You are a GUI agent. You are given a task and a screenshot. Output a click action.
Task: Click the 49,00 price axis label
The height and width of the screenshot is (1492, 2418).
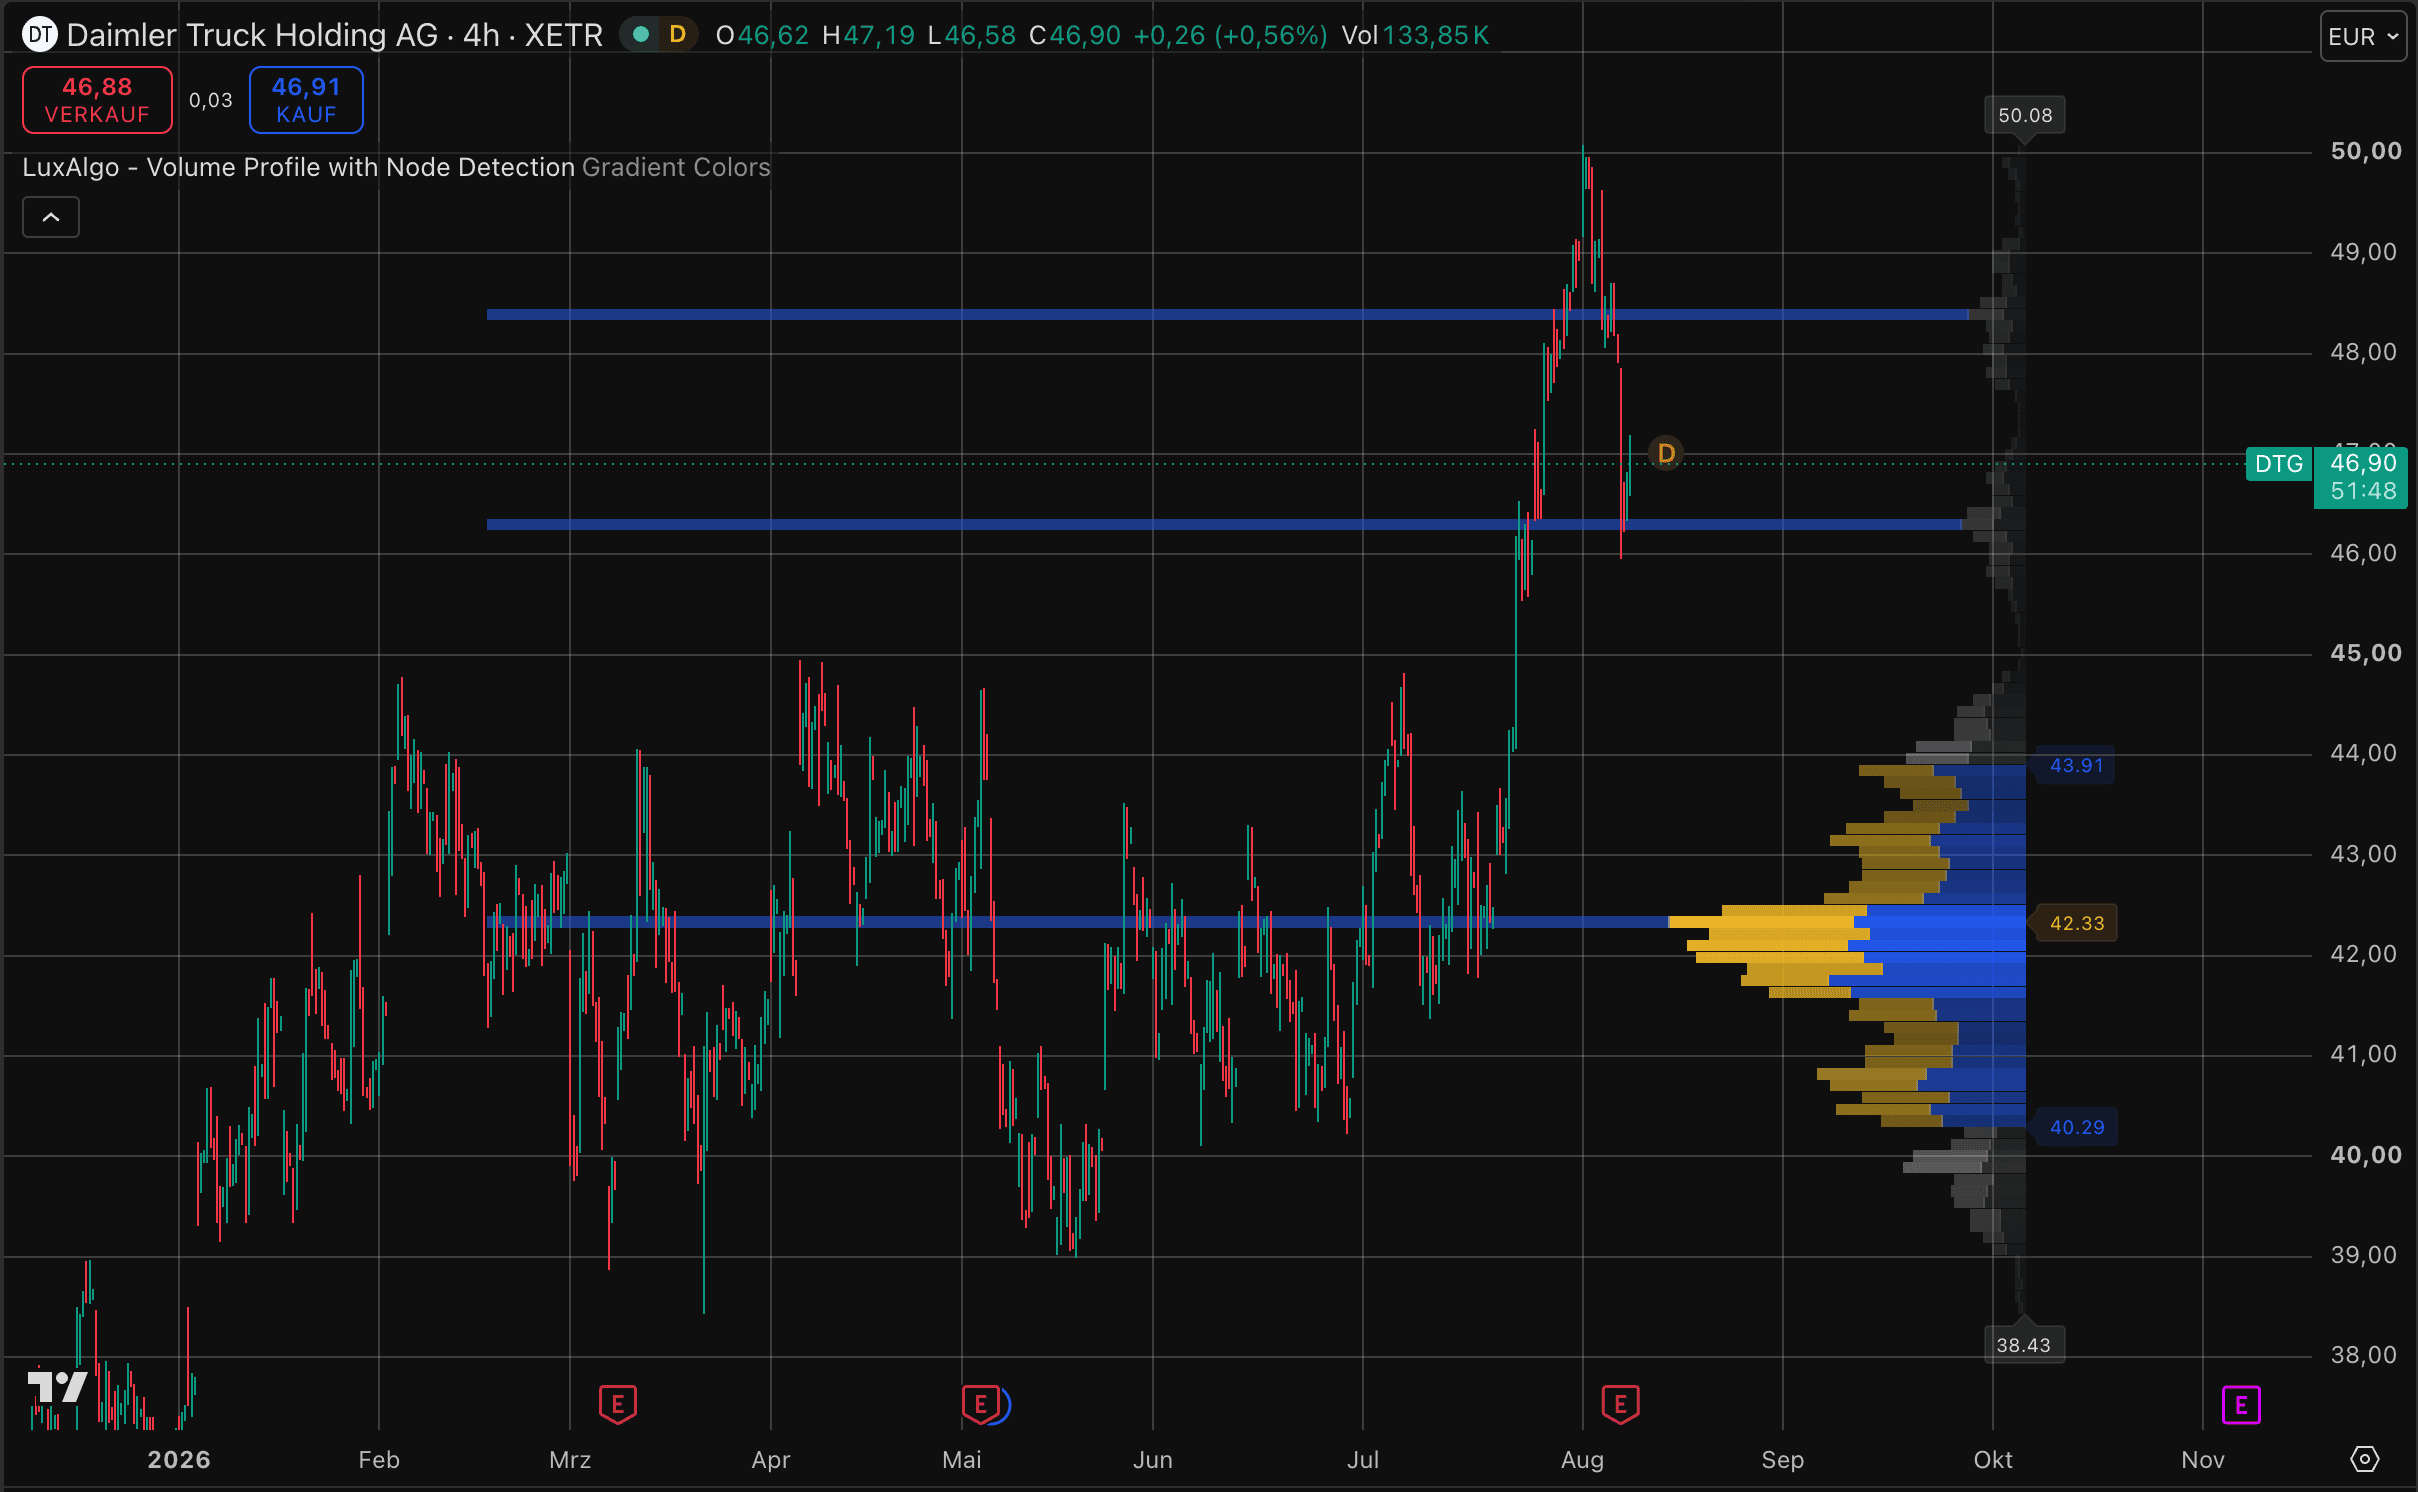pyautogui.click(x=2364, y=252)
